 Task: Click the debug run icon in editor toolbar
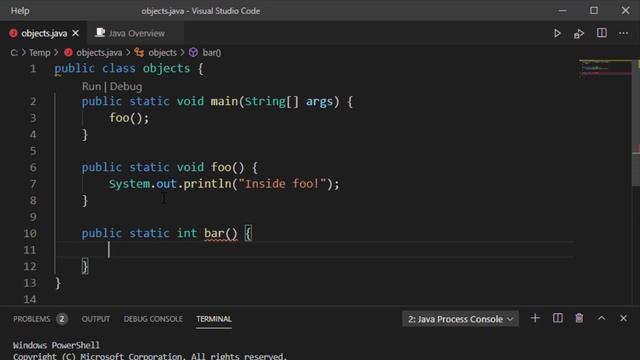coord(579,33)
